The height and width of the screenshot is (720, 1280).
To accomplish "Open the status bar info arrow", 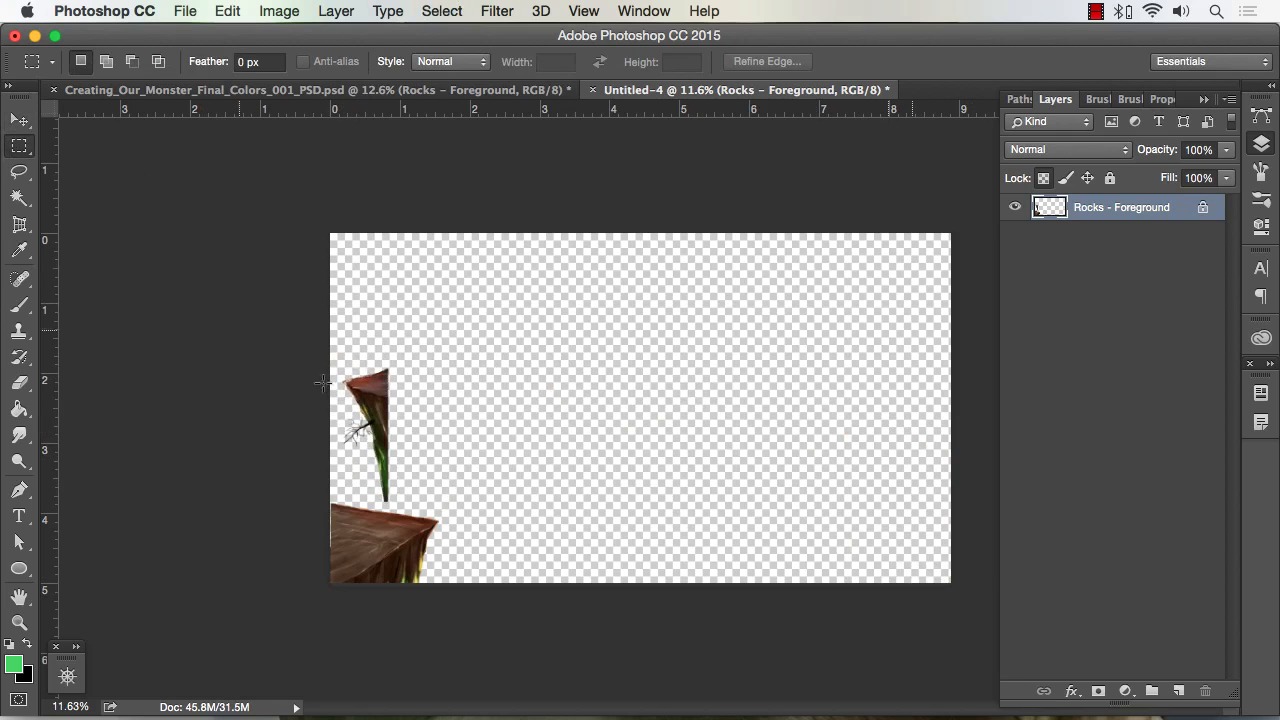I will tap(296, 707).
